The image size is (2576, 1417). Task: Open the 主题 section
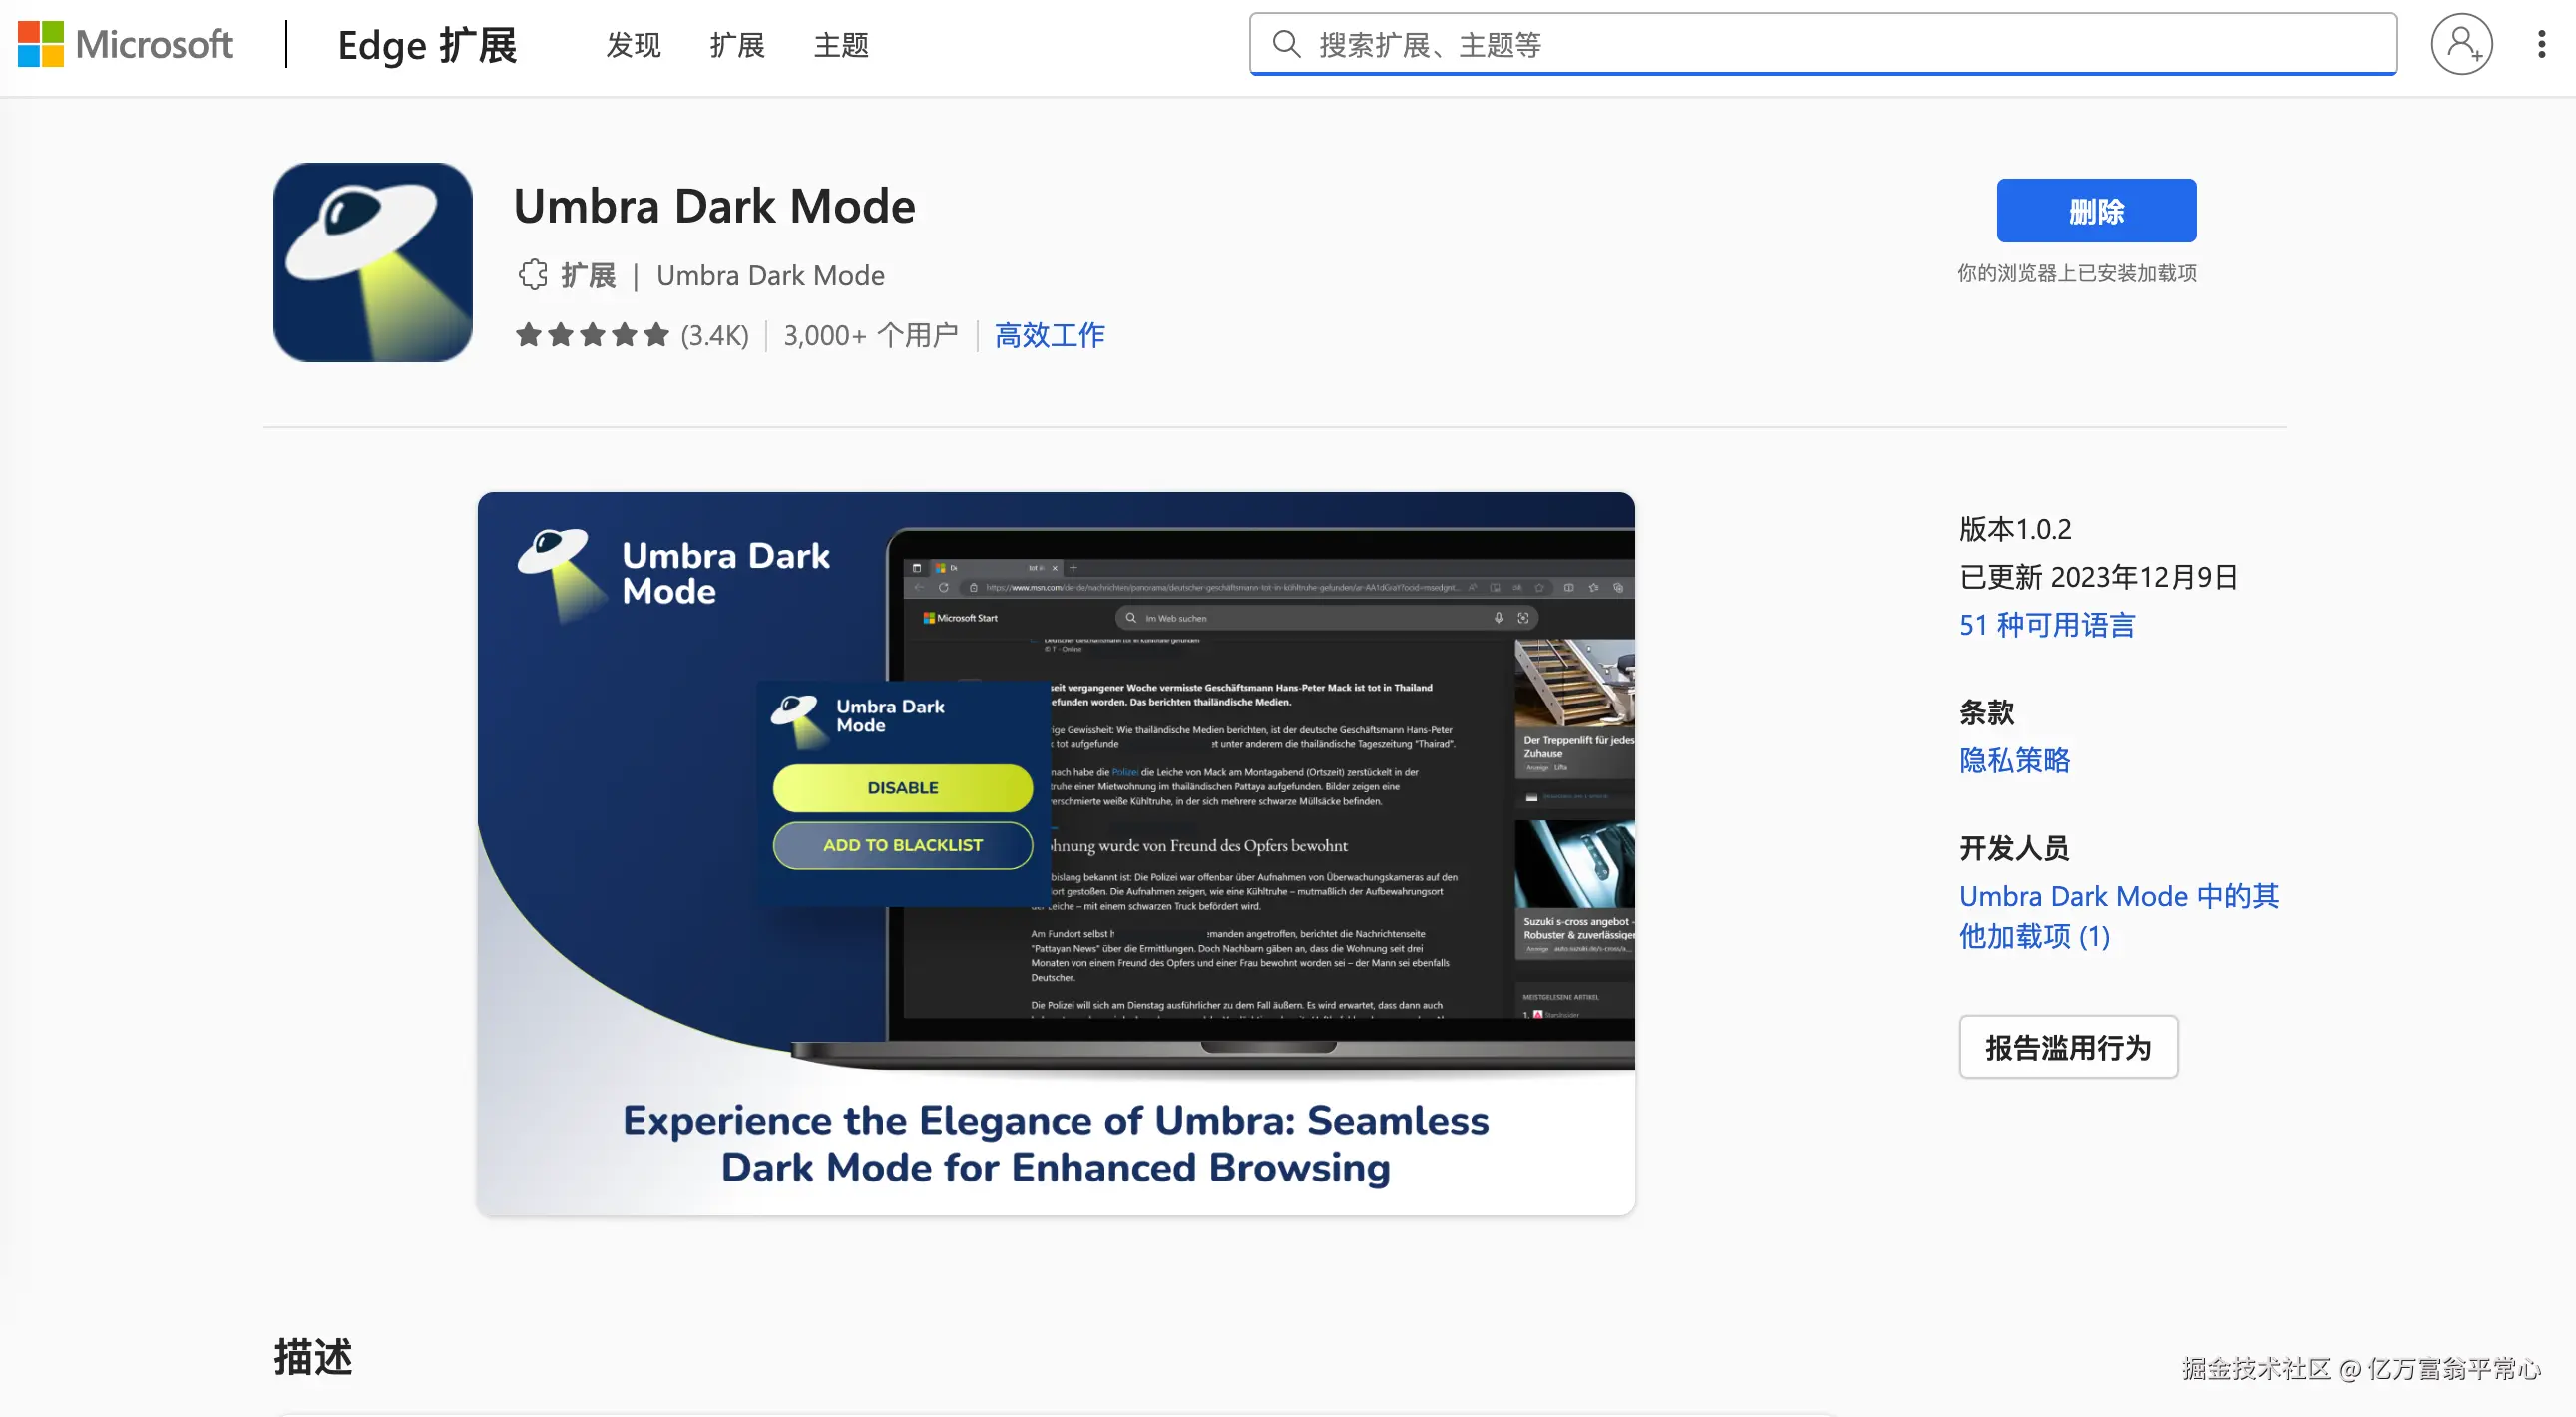[841, 44]
